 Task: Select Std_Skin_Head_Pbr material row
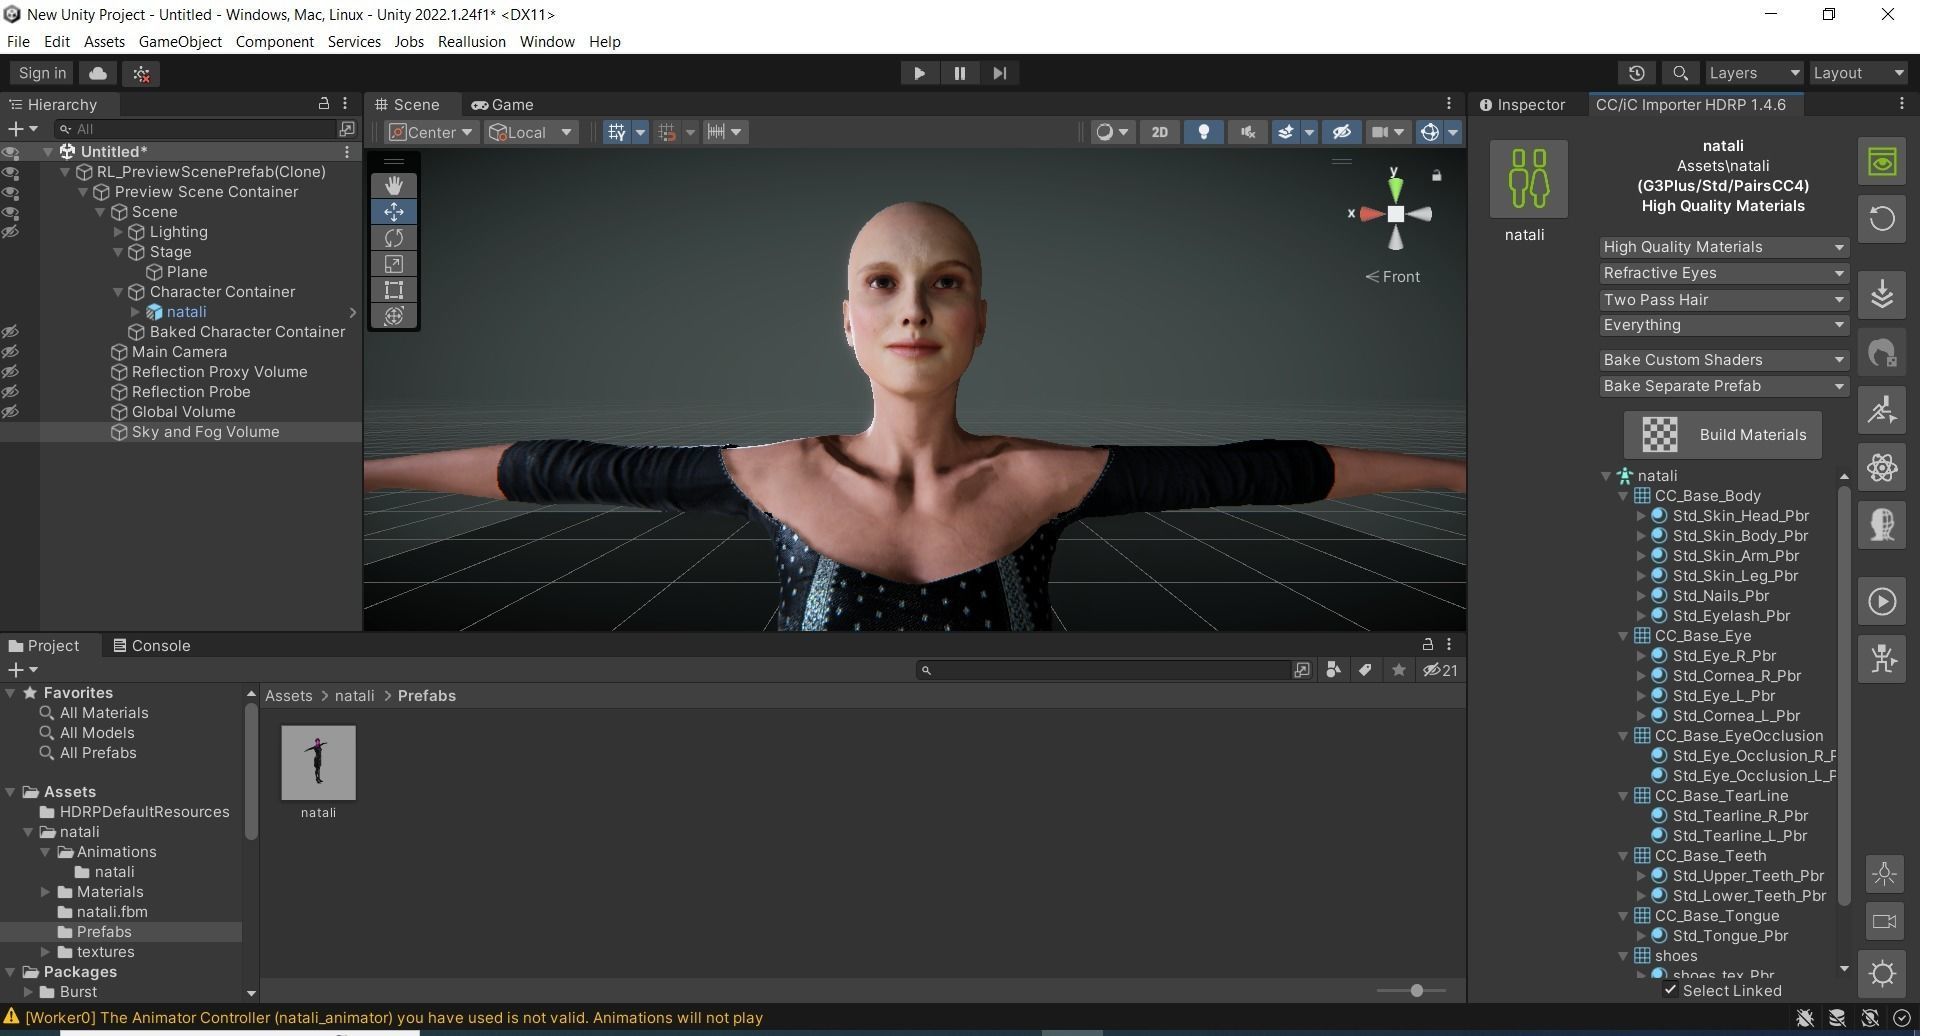1740,516
